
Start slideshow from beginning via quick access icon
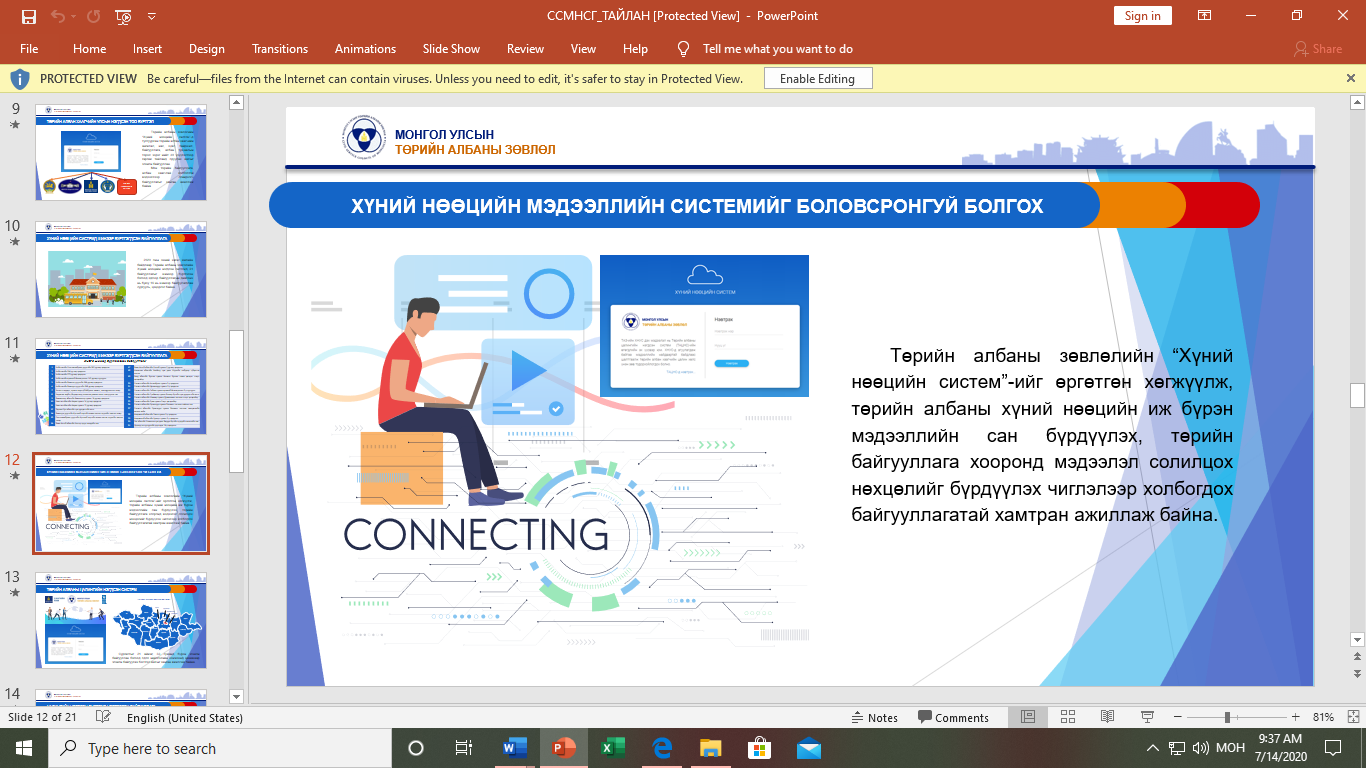click(x=123, y=16)
